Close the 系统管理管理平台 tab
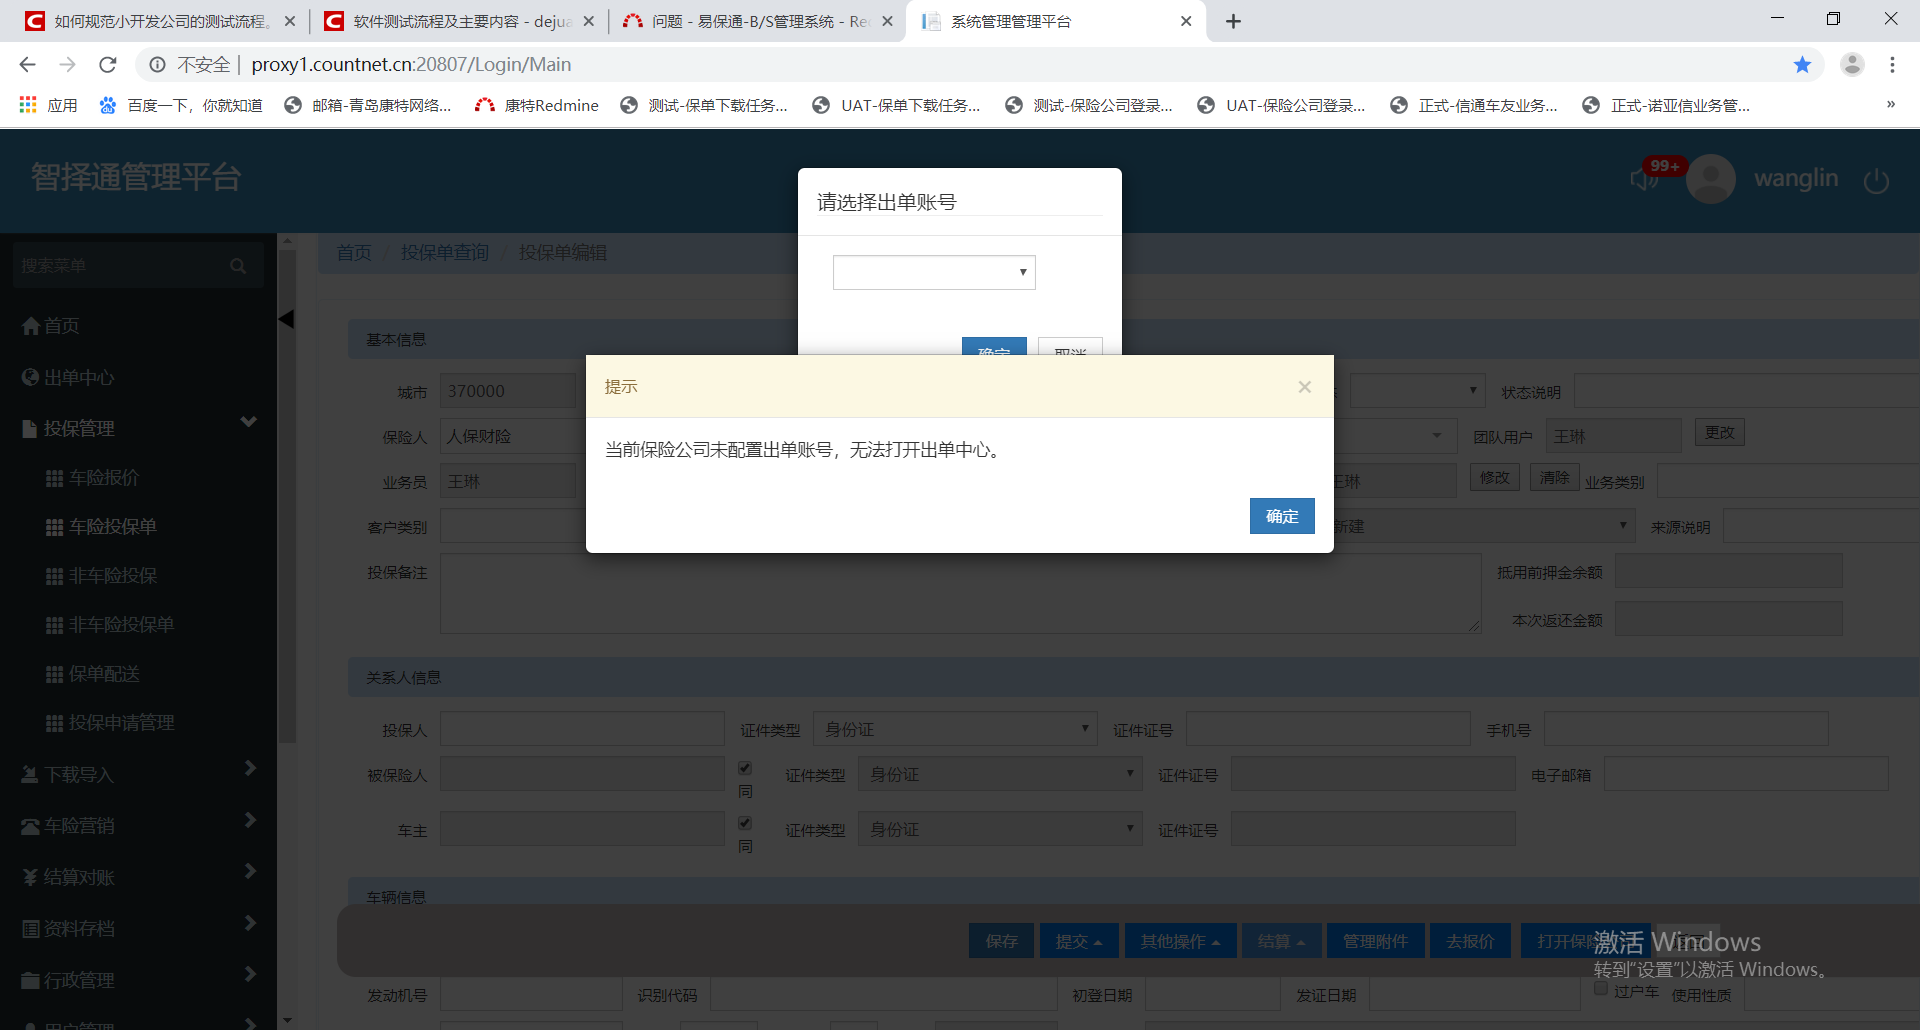 pyautogui.click(x=1186, y=21)
